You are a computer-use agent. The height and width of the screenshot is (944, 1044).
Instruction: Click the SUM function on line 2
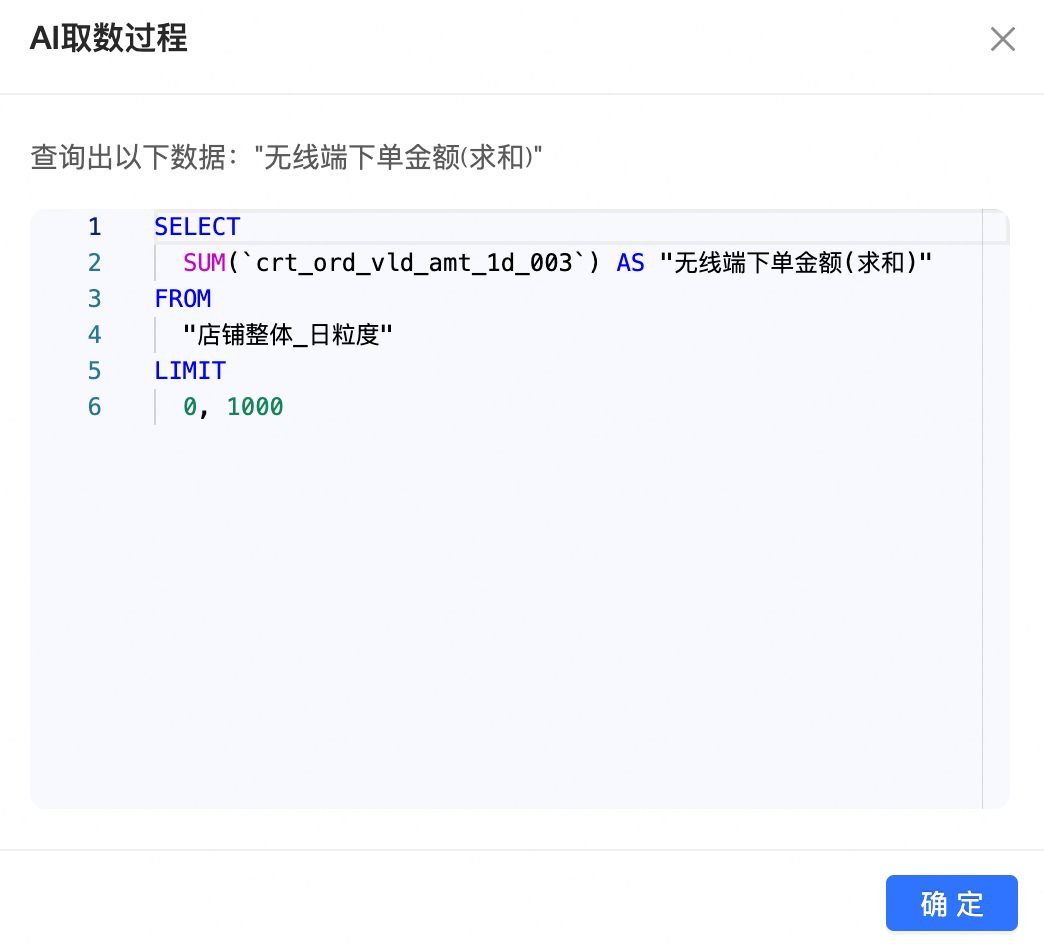[x=204, y=262]
